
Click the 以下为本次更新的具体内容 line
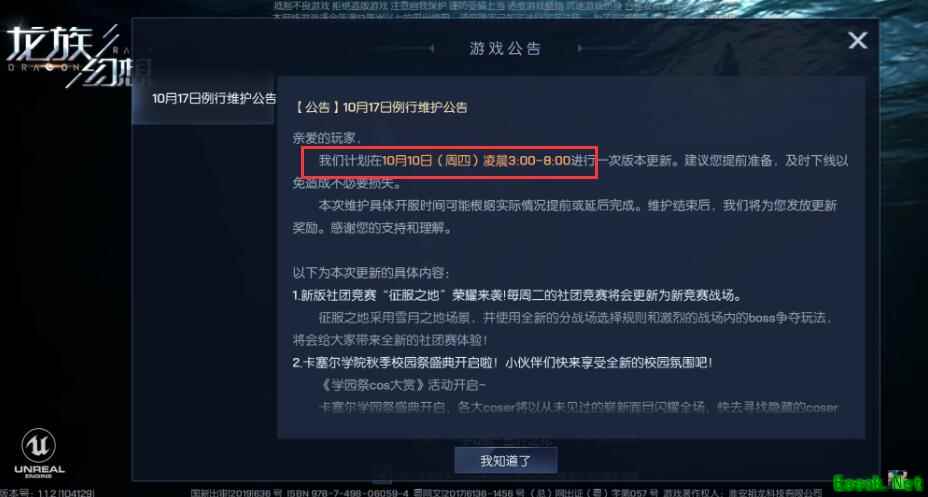[371, 274]
